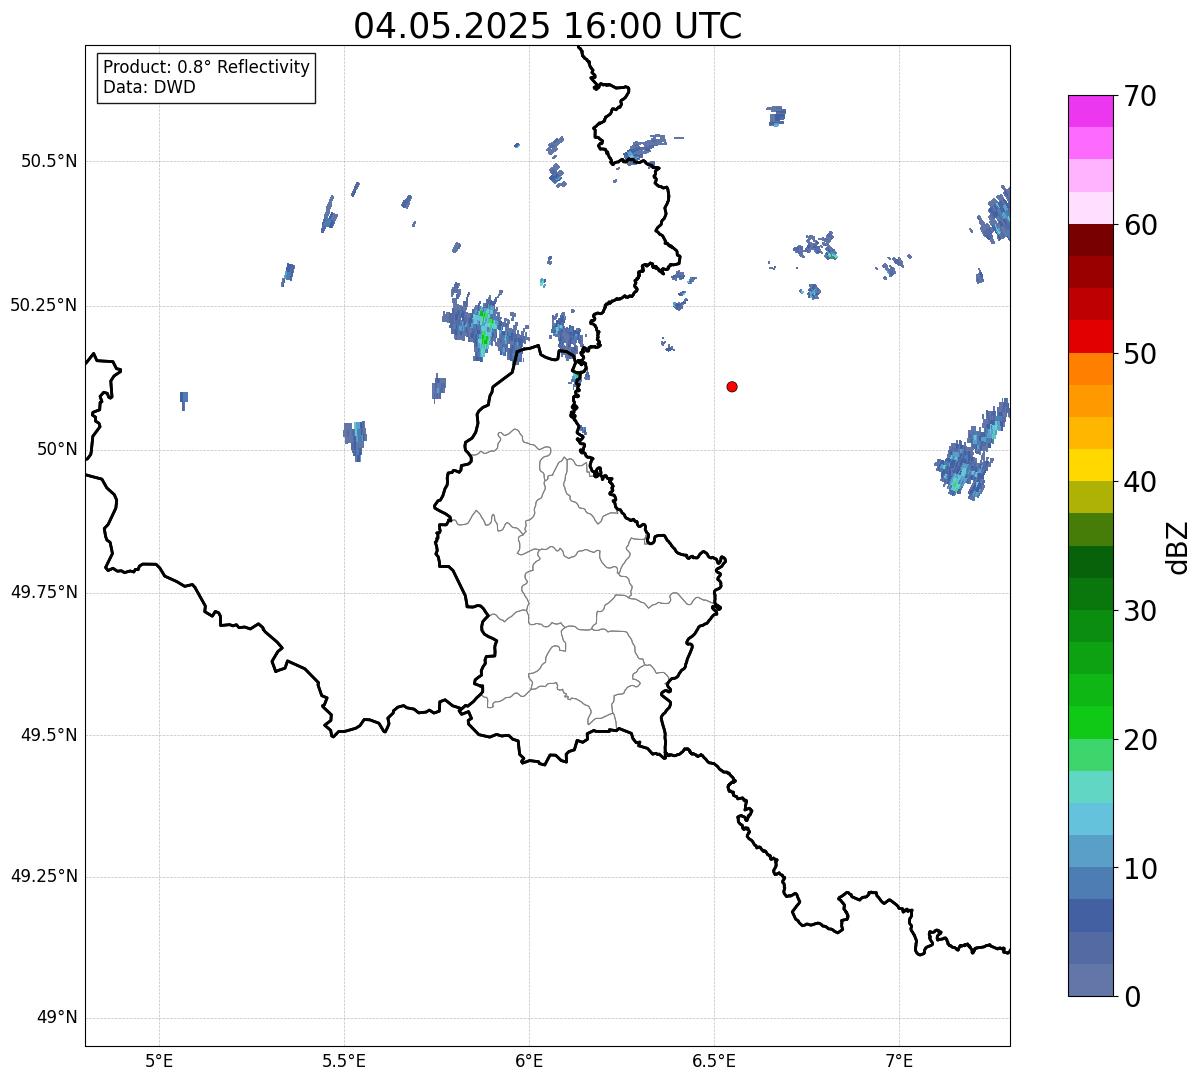Click the 49°N latitude label
1202x1081 pixels.
[57, 1017]
